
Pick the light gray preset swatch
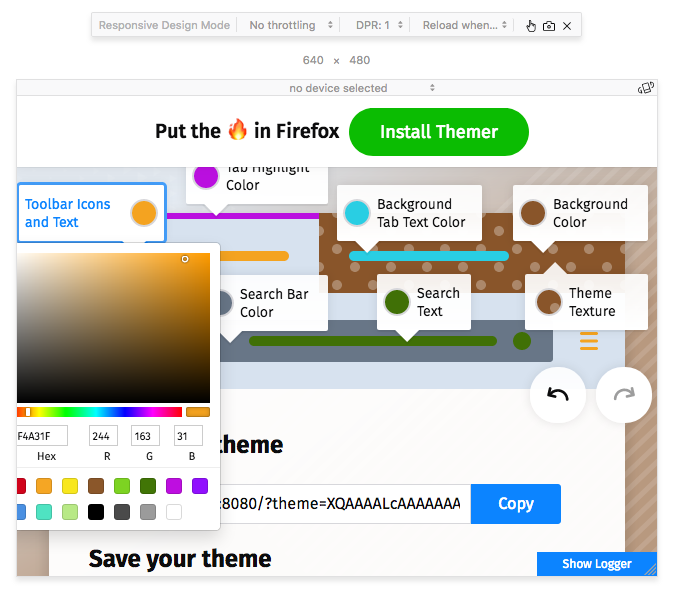[148, 512]
